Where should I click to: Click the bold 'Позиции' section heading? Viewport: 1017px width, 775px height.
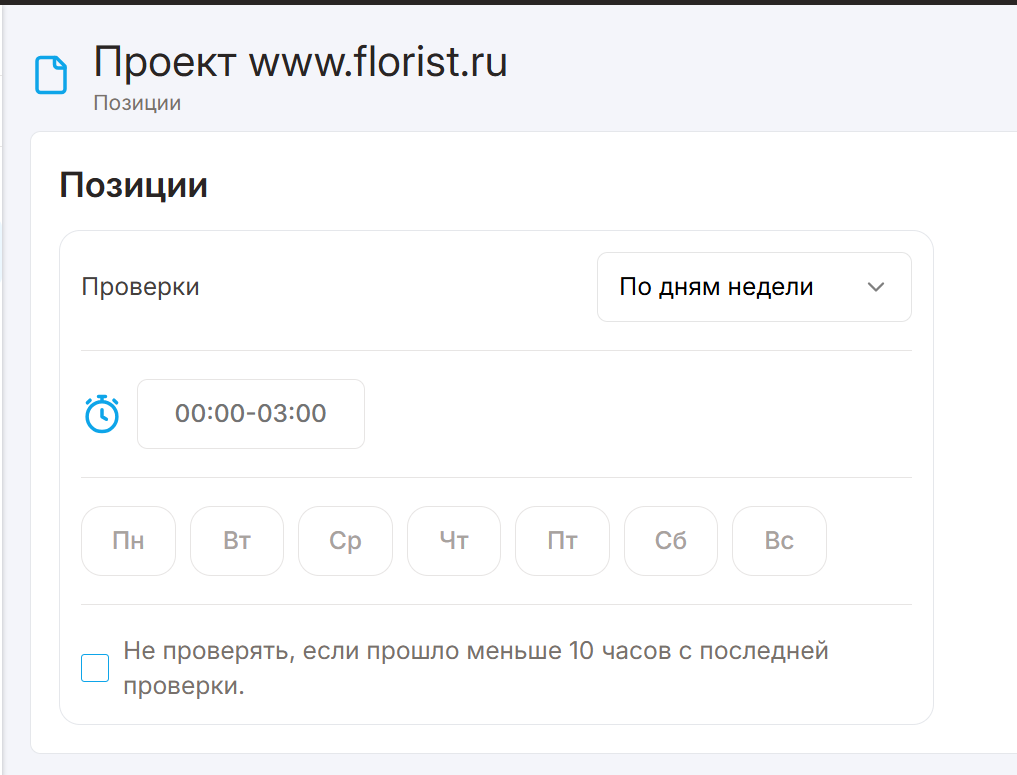click(x=134, y=185)
